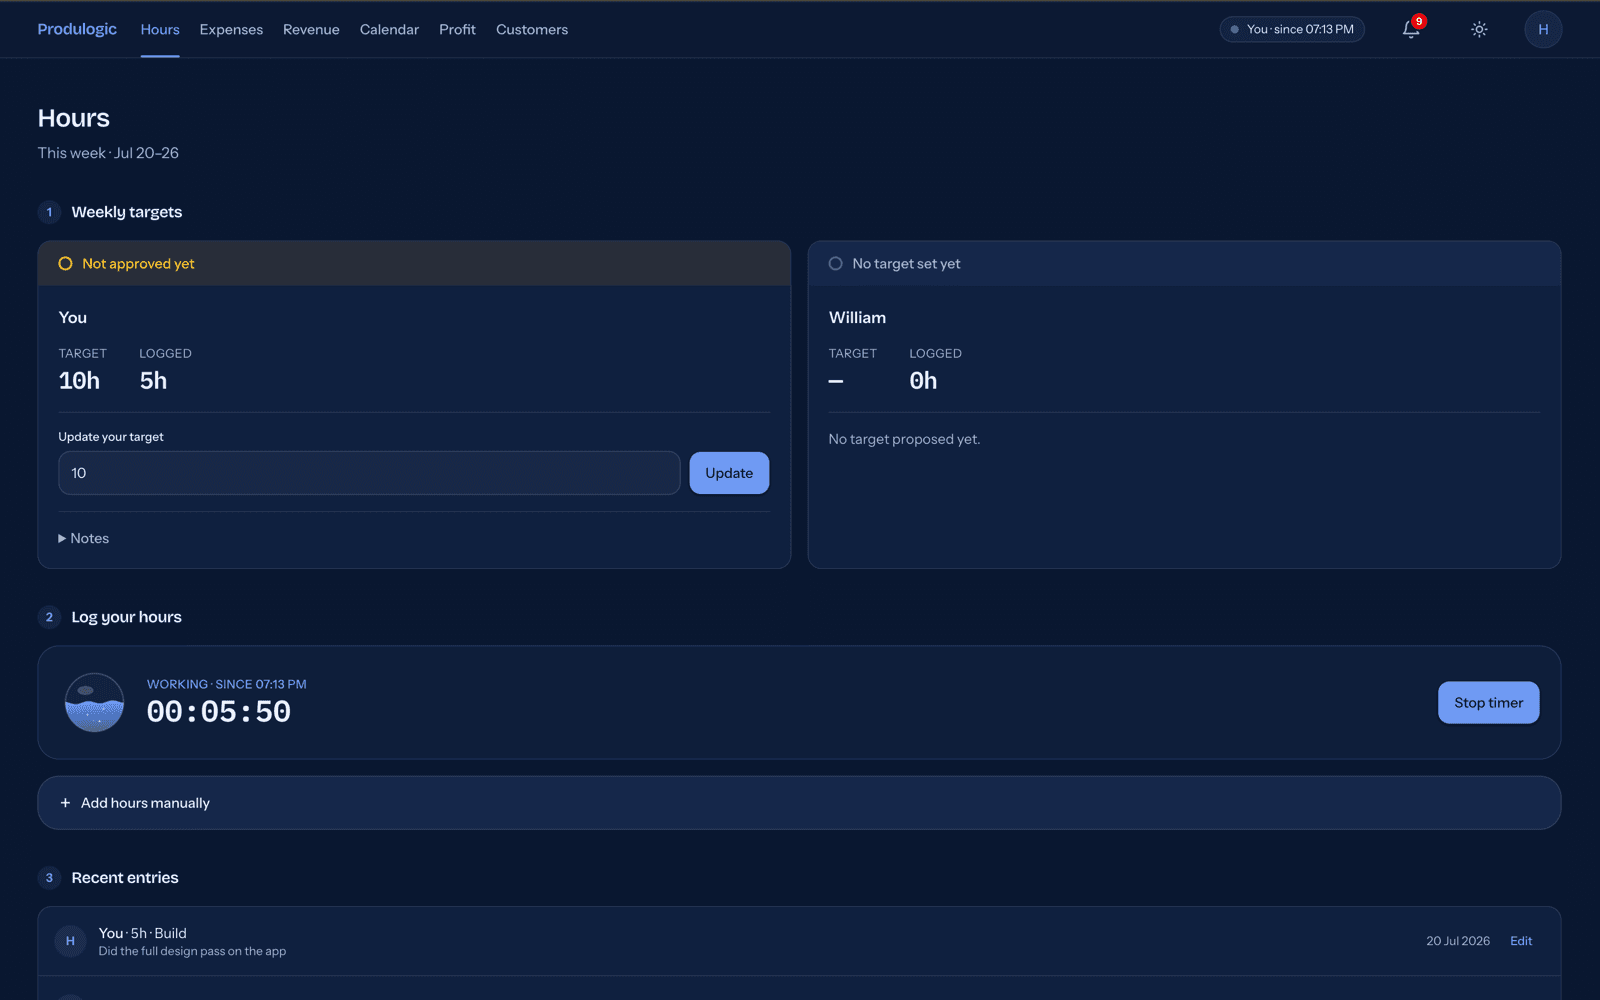Click the Produlogic logo

tap(77, 29)
